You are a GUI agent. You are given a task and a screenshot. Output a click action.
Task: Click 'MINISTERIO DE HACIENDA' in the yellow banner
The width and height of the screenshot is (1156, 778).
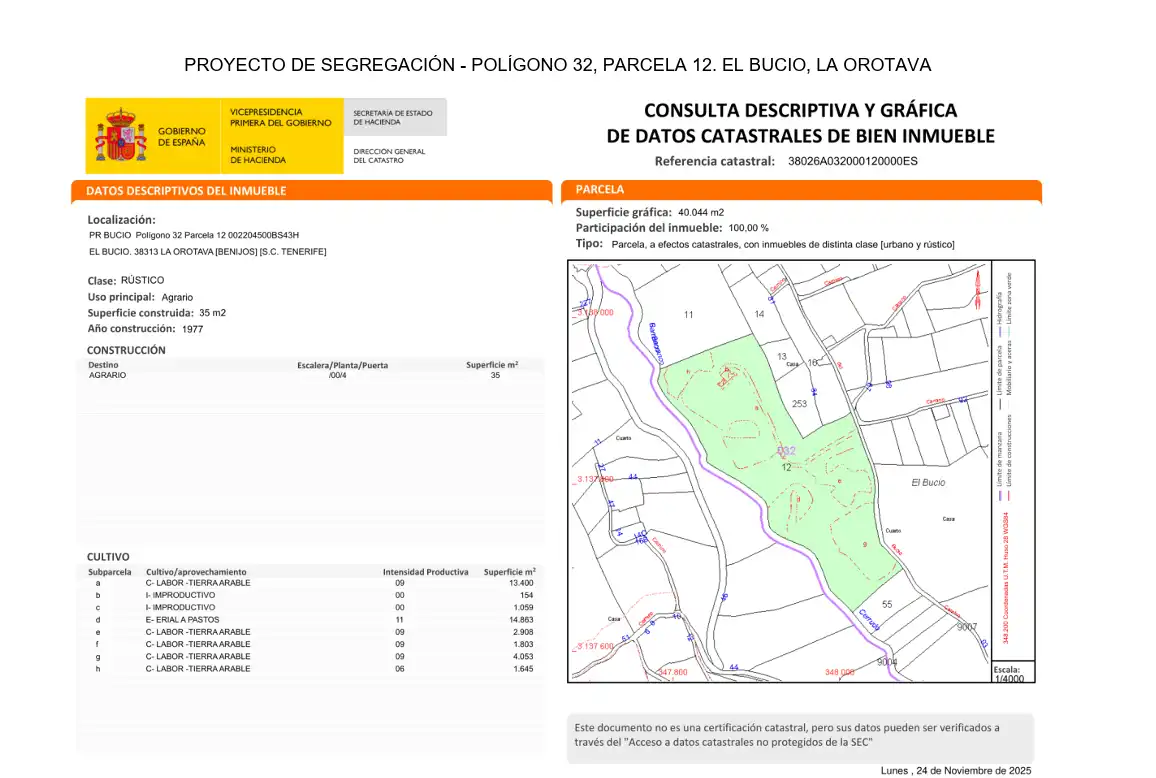pyautogui.click(x=257, y=154)
